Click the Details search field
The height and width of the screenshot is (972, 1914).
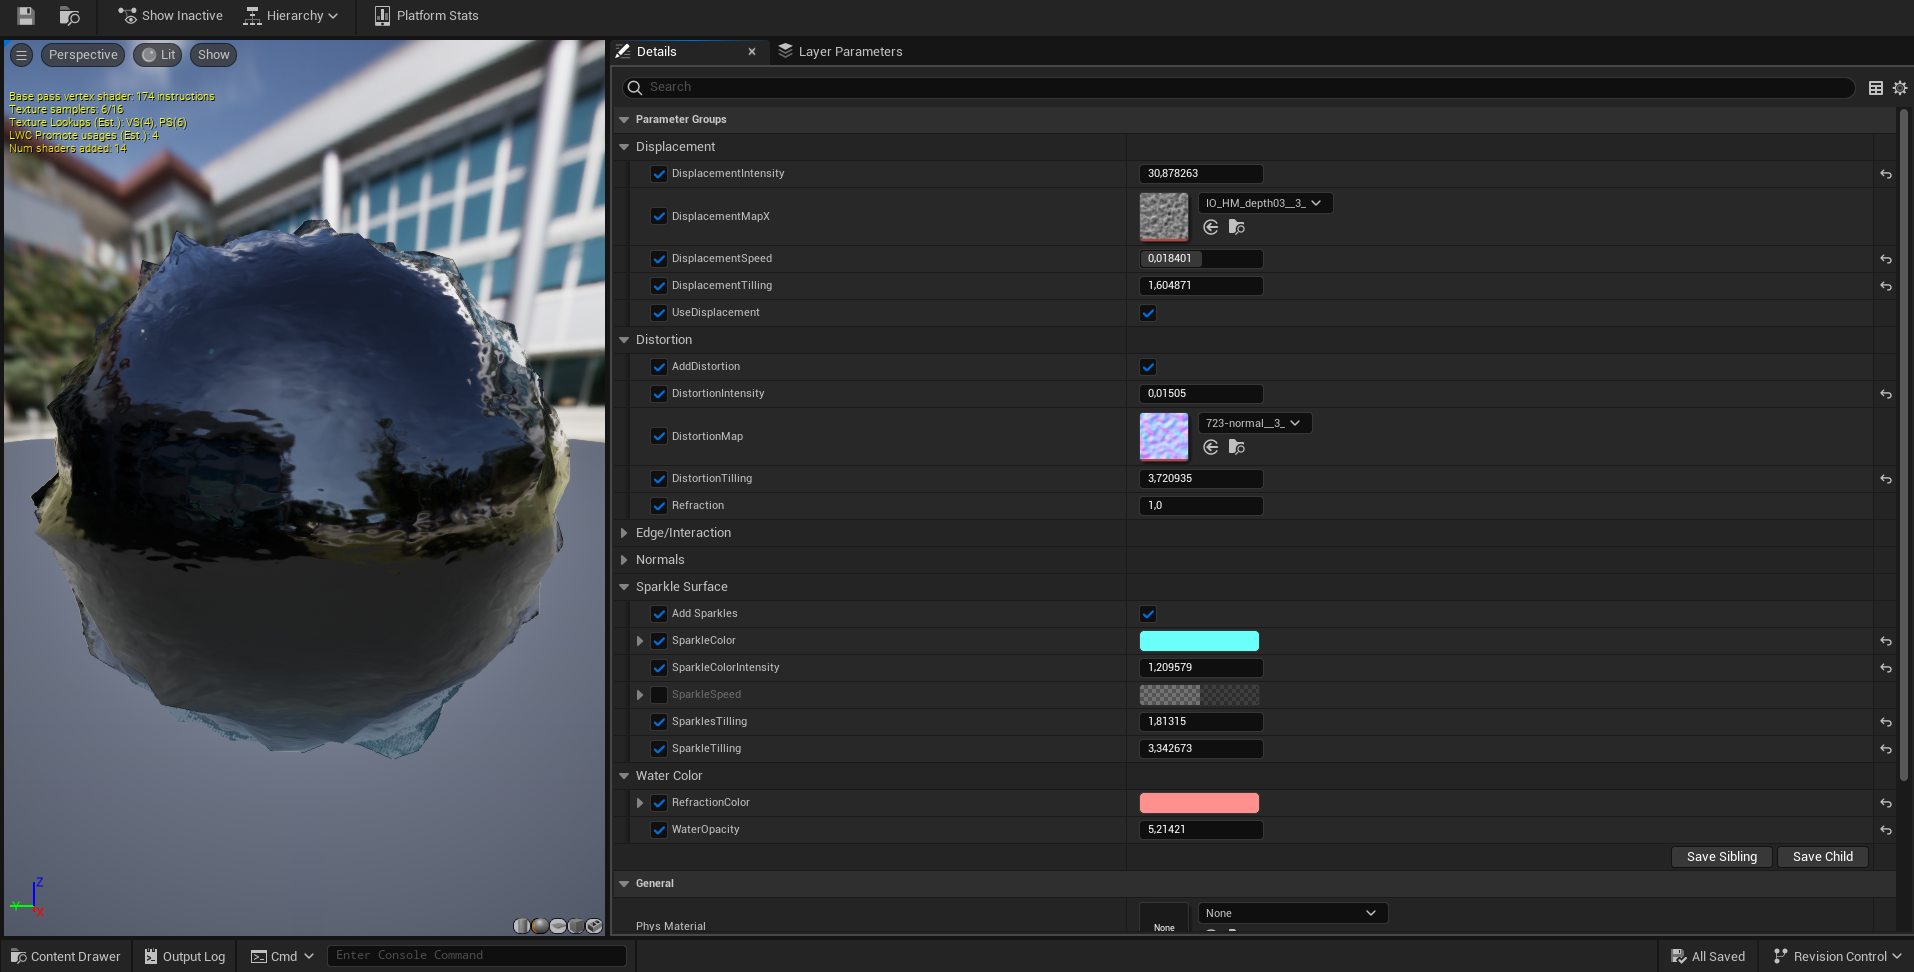[1240, 88]
